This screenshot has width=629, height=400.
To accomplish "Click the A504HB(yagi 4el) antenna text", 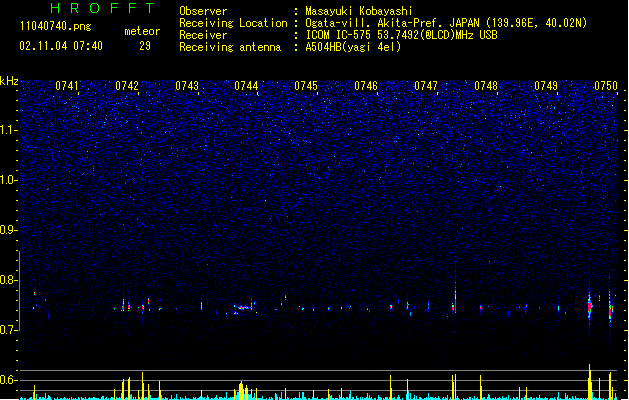I will point(353,47).
